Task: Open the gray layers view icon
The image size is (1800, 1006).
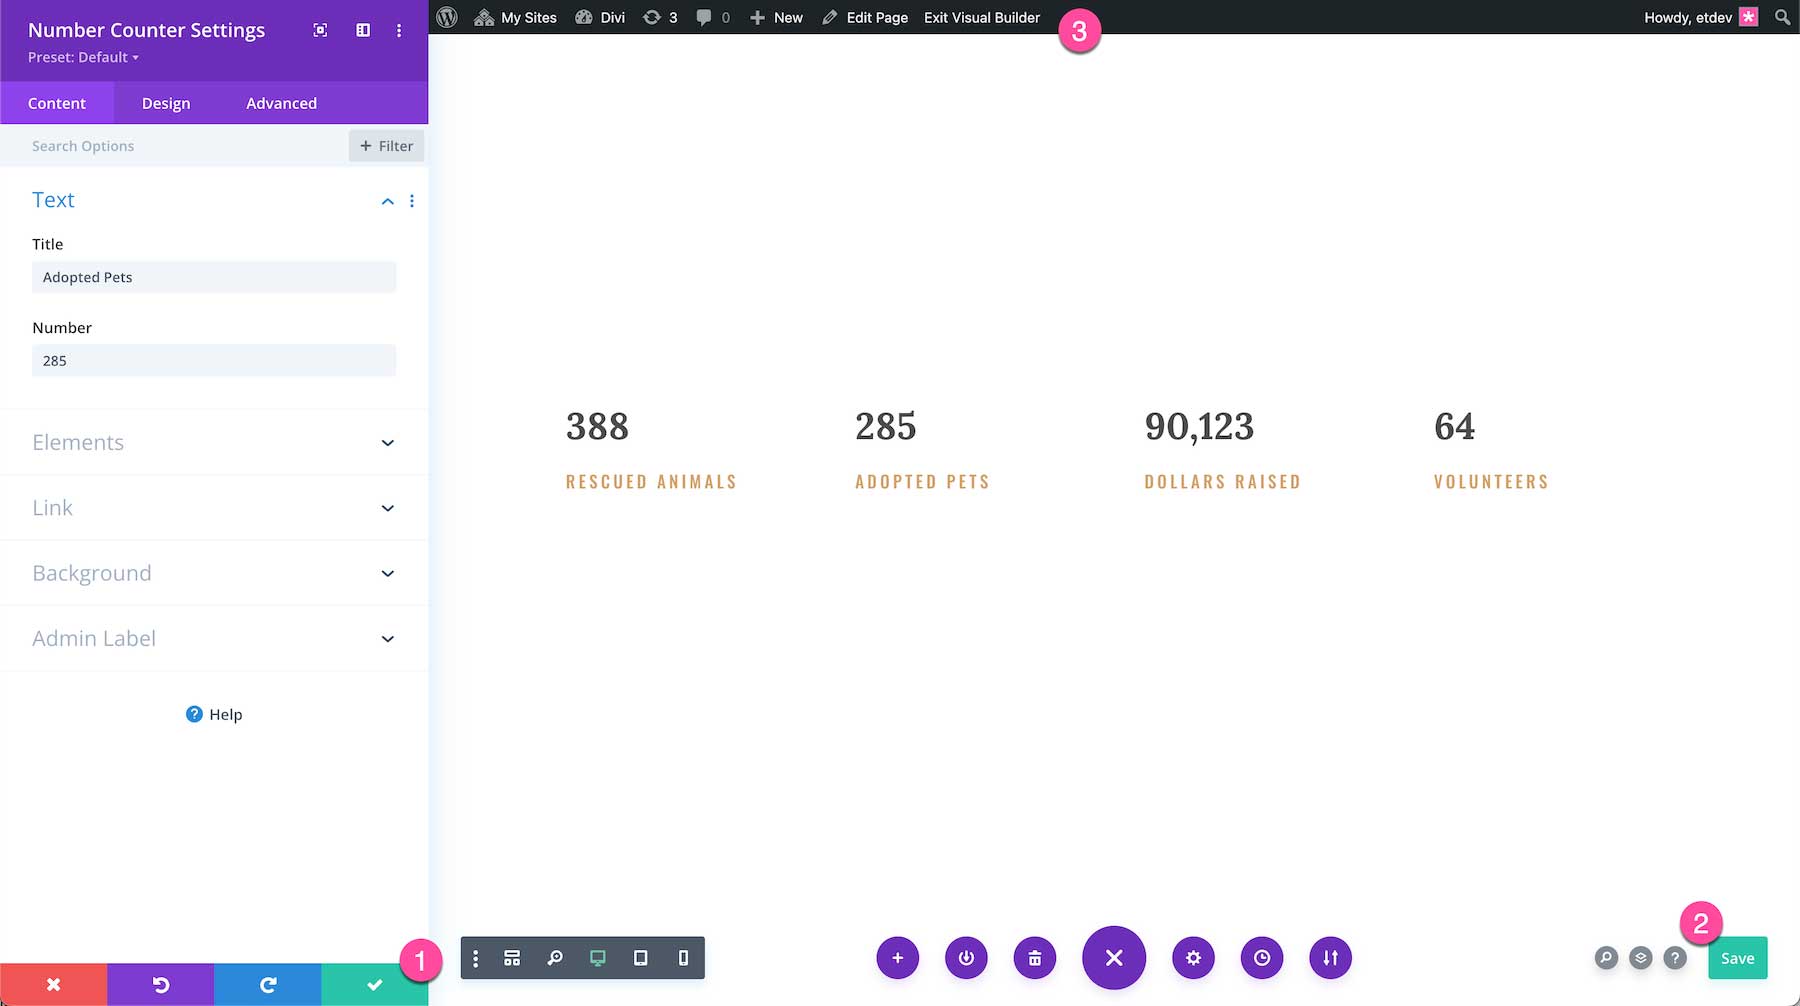Action: coord(1641,958)
